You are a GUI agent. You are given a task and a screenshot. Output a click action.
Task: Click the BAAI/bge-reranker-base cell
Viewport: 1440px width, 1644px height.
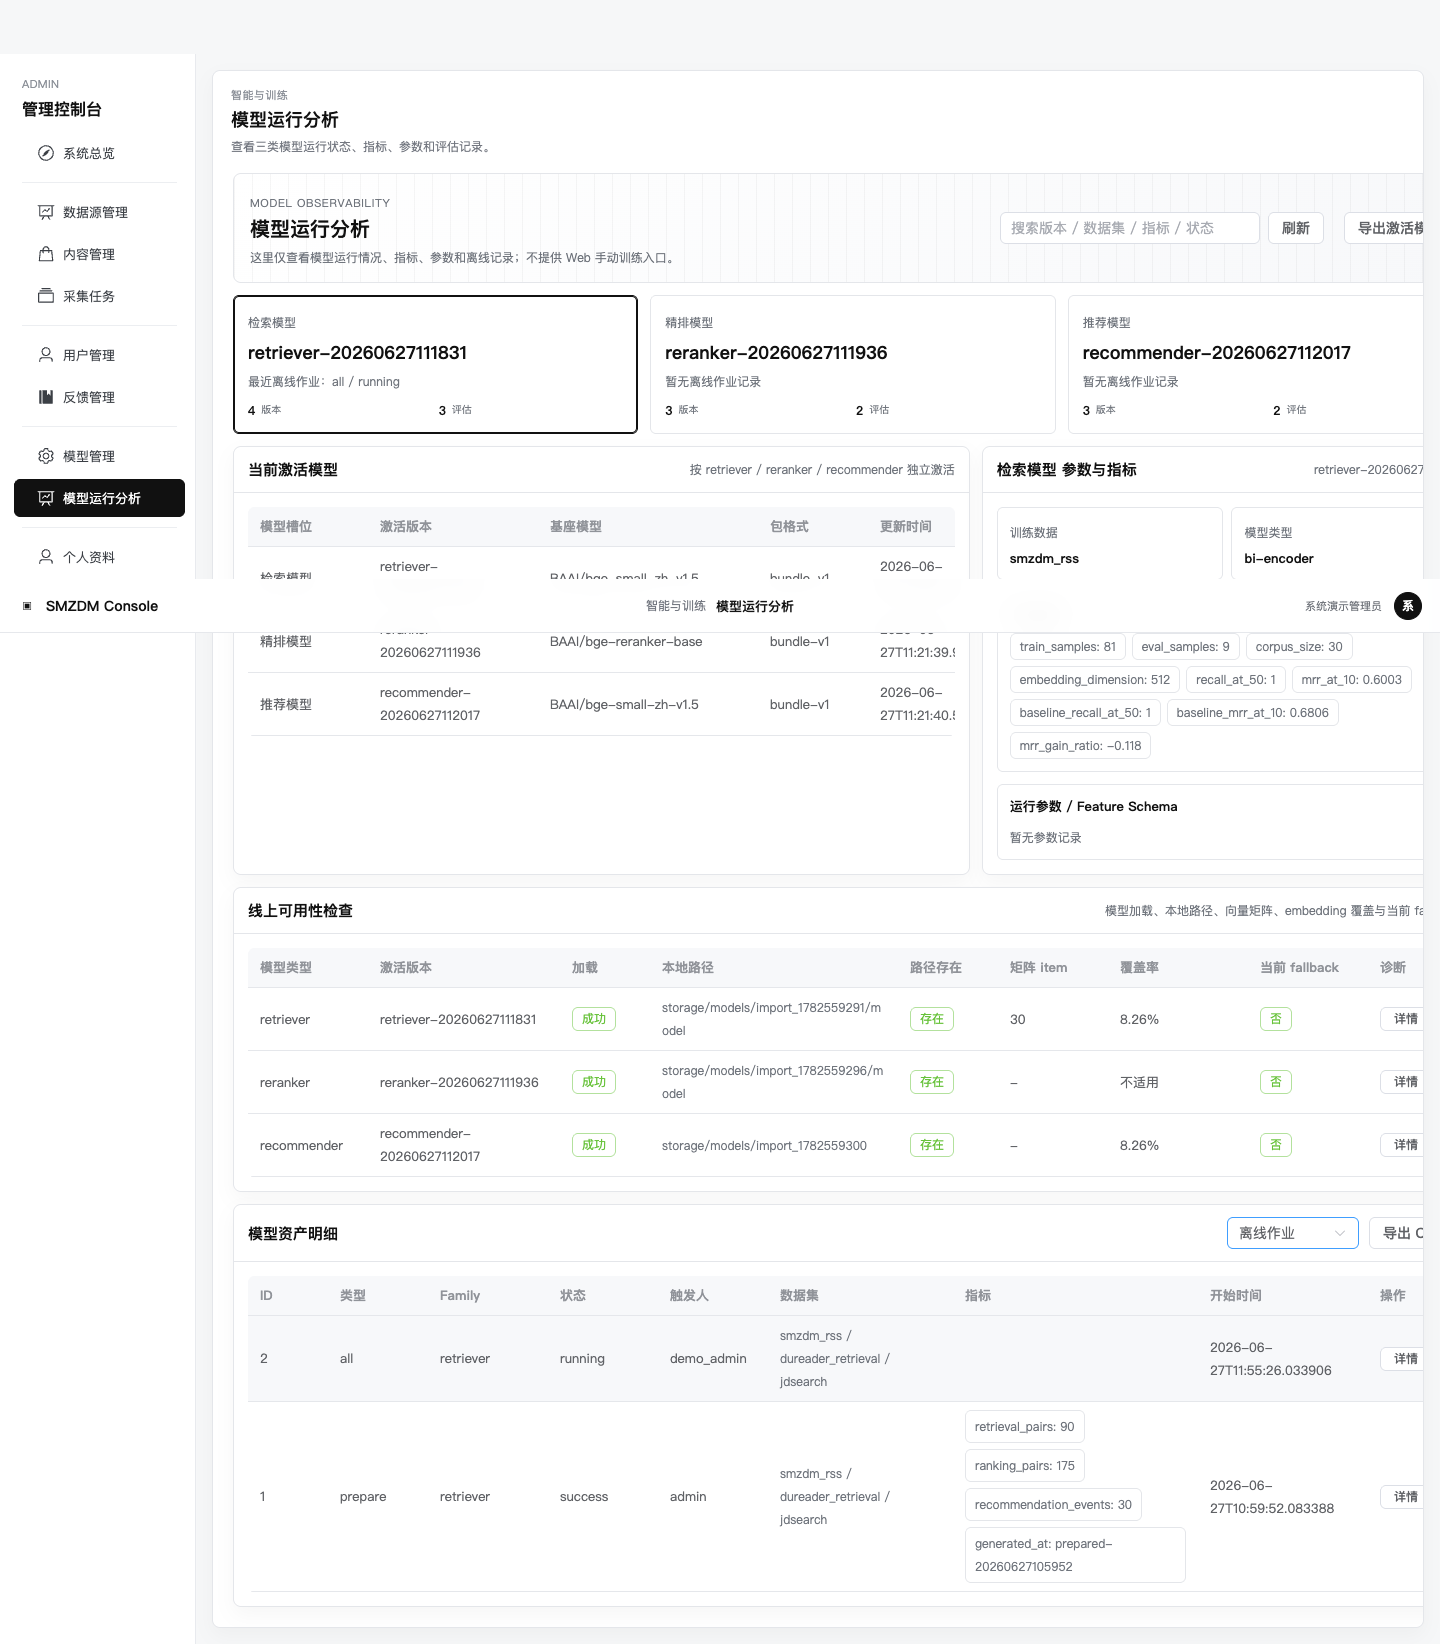pyautogui.click(x=626, y=642)
